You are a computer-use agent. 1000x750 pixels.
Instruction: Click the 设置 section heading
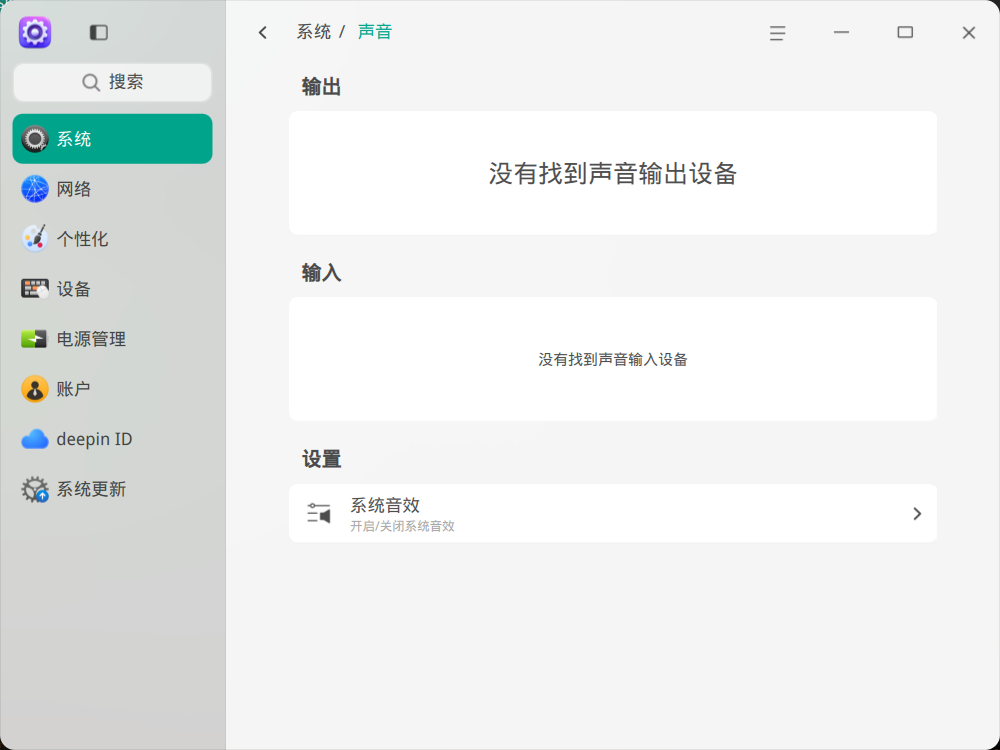point(321,459)
